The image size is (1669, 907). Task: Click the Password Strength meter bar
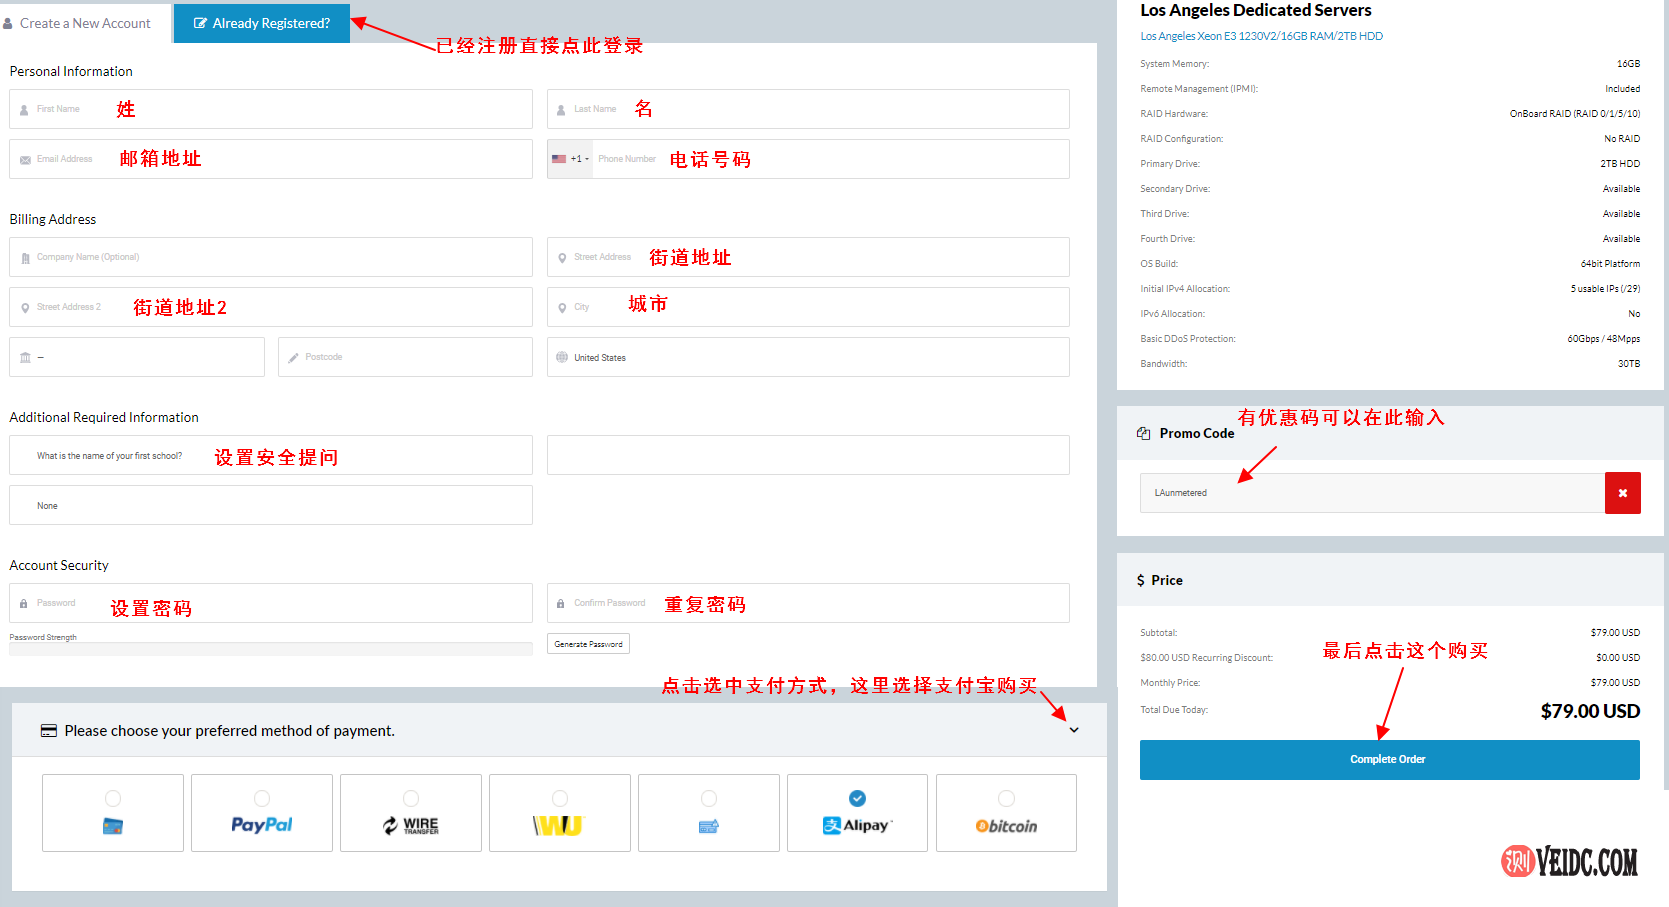[270, 649]
